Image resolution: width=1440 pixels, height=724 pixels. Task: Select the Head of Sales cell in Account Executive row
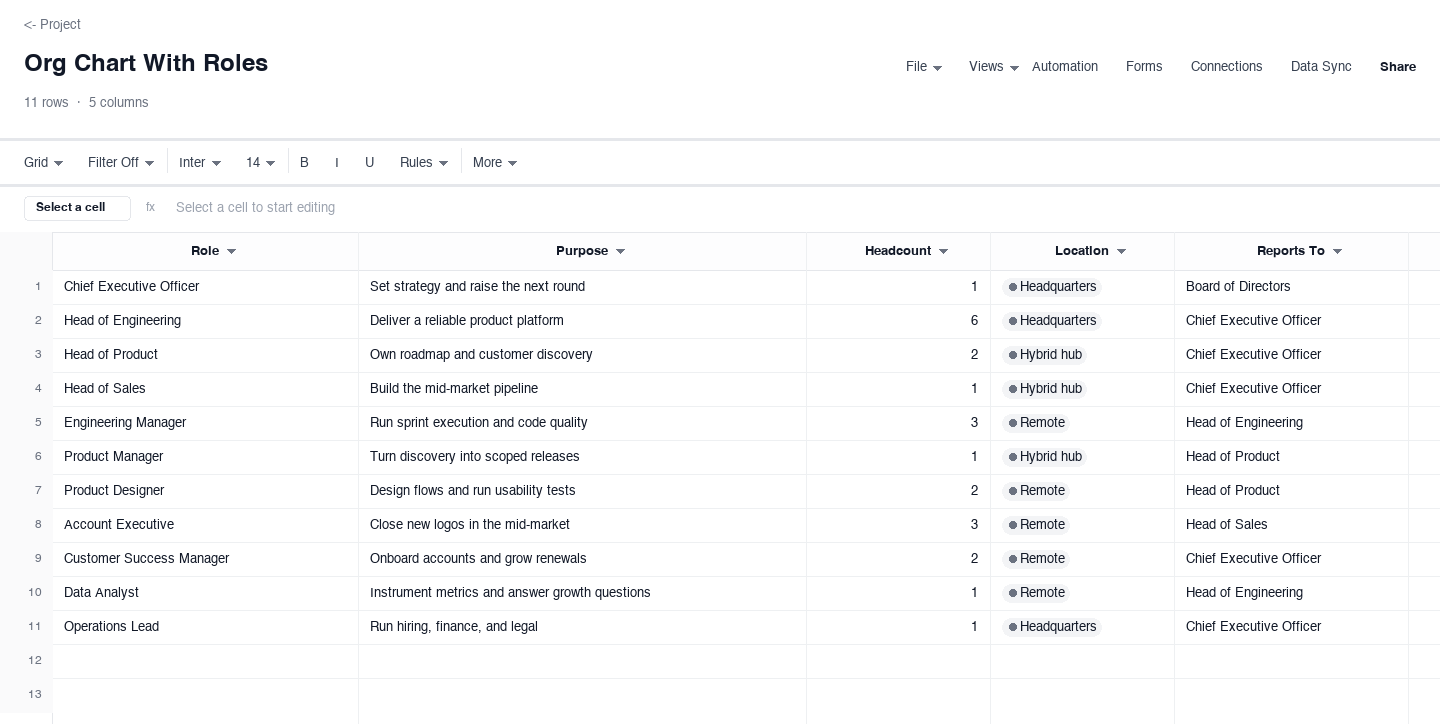(1292, 525)
